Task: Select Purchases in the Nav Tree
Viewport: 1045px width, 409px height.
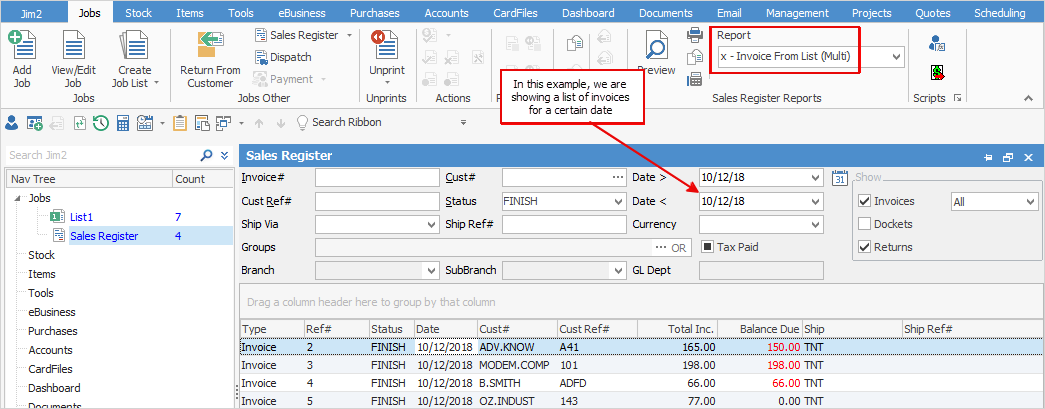Action: [x=53, y=331]
